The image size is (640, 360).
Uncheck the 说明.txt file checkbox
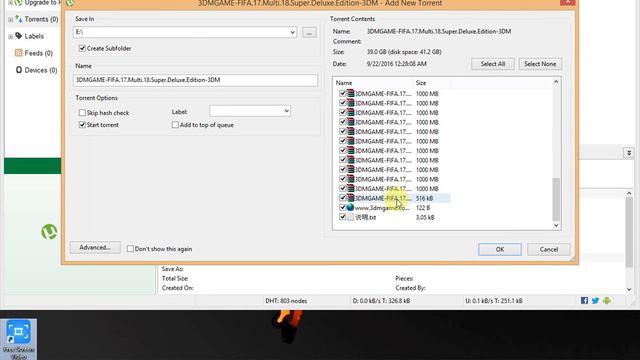pos(342,217)
